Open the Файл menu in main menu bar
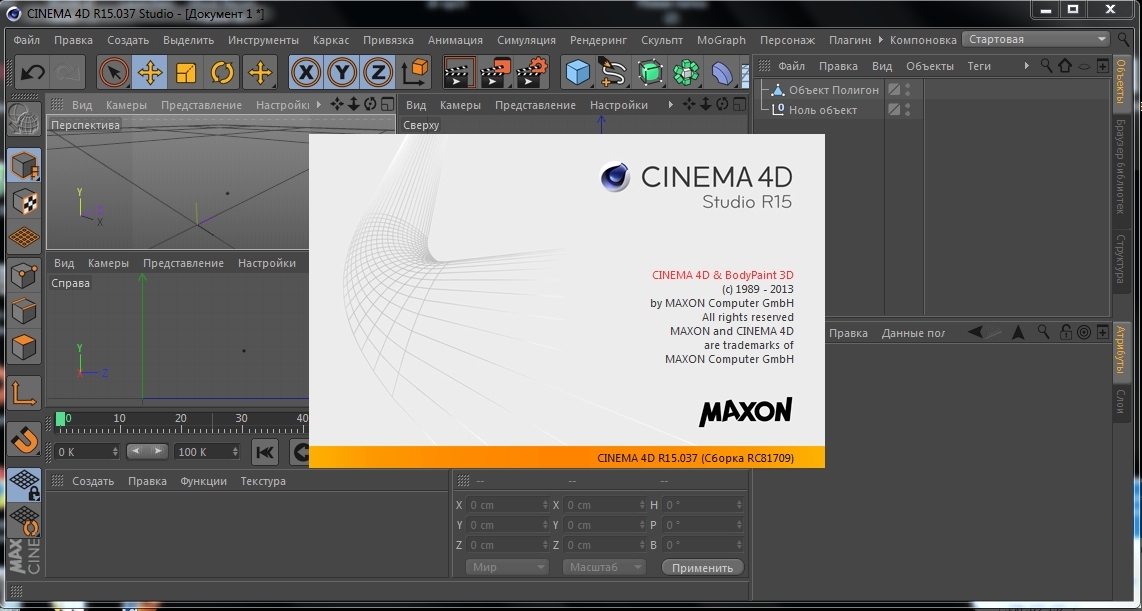The height and width of the screenshot is (611, 1142). coord(26,40)
